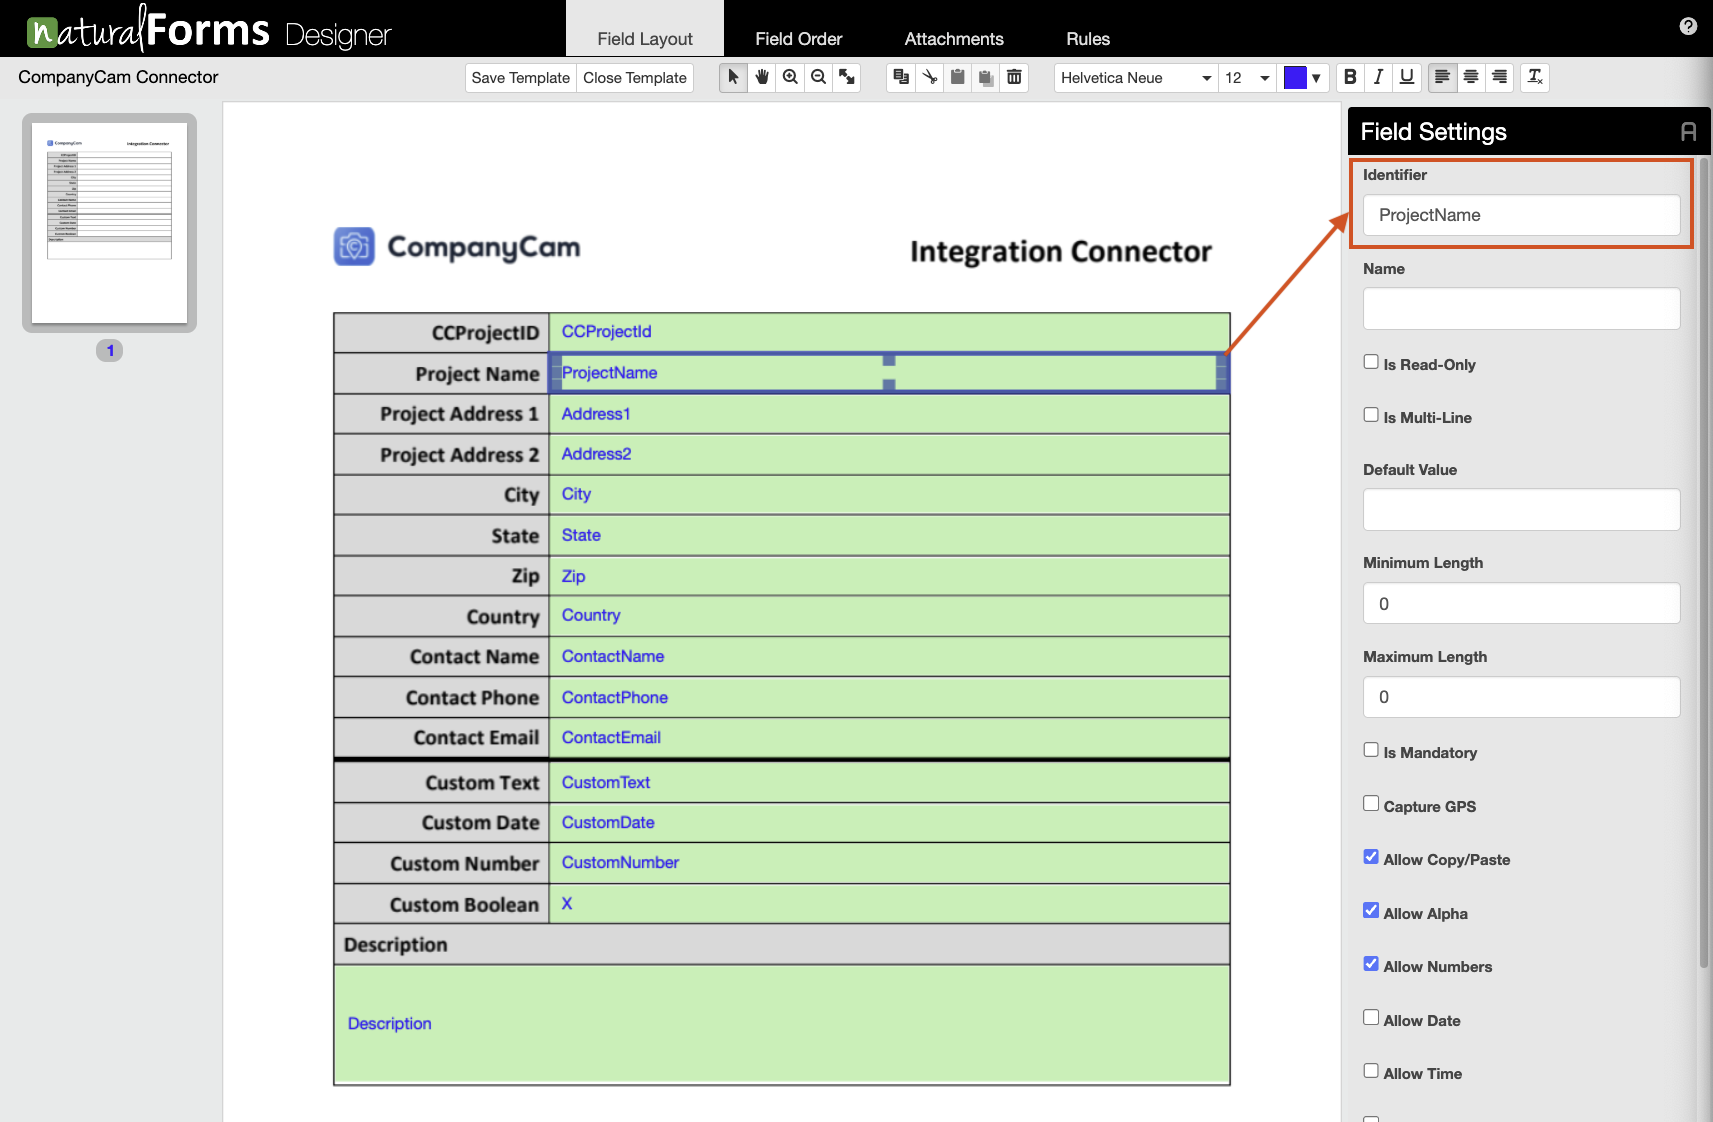The image size is (1713, 1122).
Task: Select the CustomDate form field
Action: coord(889,822)
